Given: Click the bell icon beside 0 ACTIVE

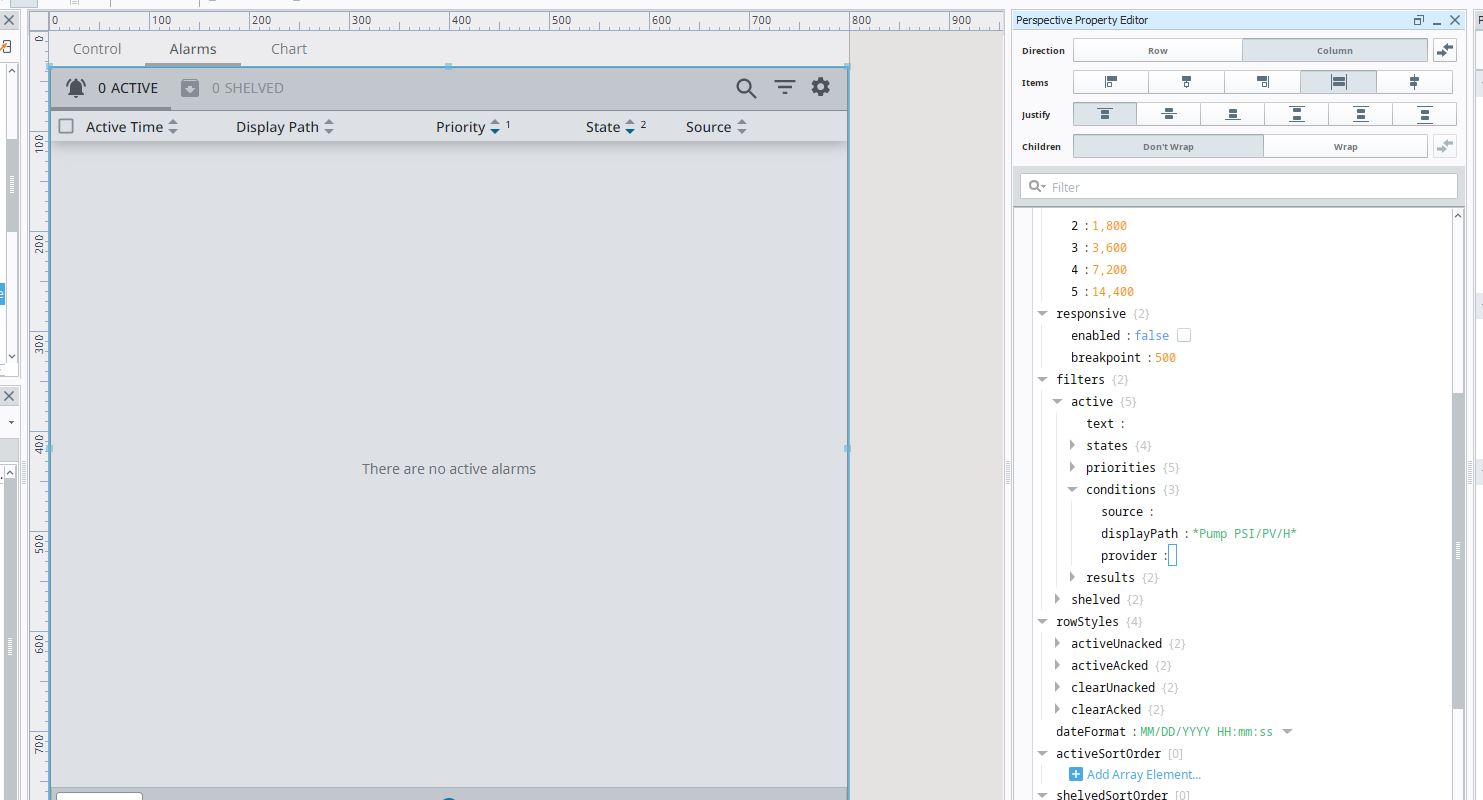Looking at the screenshot, I should 76,88.
